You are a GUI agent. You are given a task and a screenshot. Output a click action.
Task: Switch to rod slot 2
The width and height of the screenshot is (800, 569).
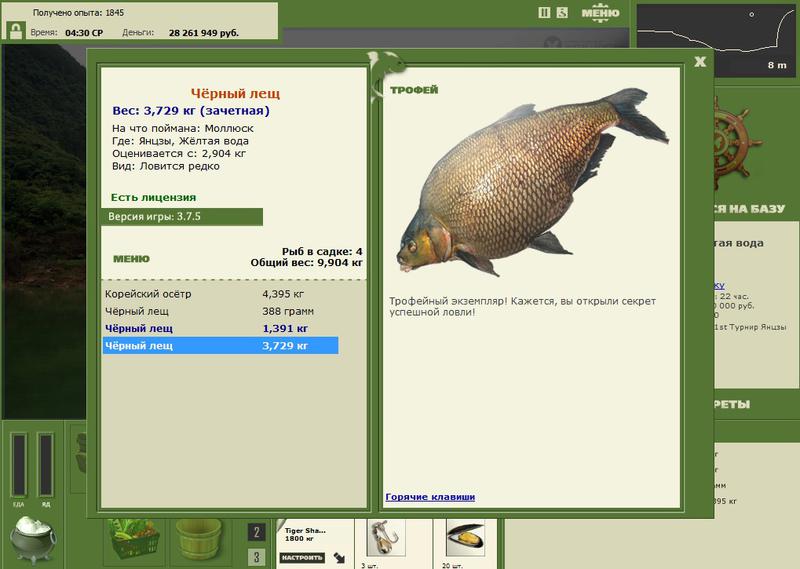[257, 532]
